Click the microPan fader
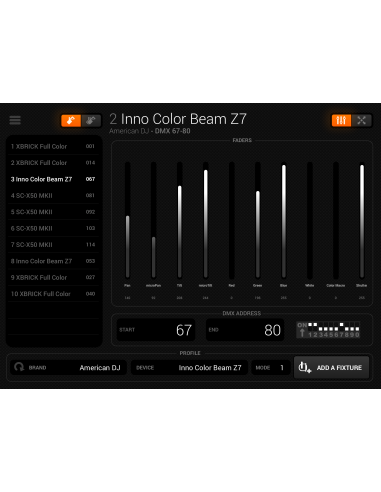 click(x=153, y=220)
